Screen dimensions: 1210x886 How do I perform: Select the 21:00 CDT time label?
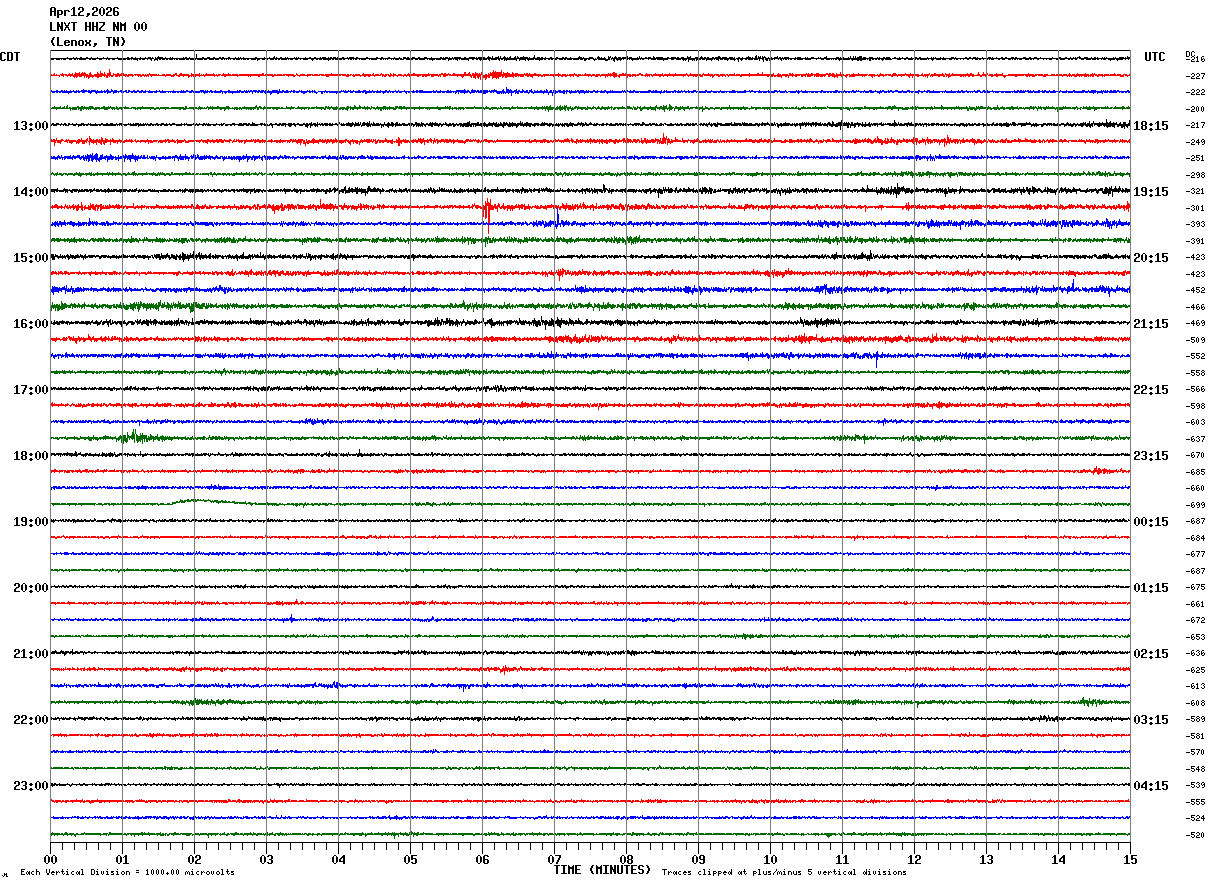coord(30,654)
